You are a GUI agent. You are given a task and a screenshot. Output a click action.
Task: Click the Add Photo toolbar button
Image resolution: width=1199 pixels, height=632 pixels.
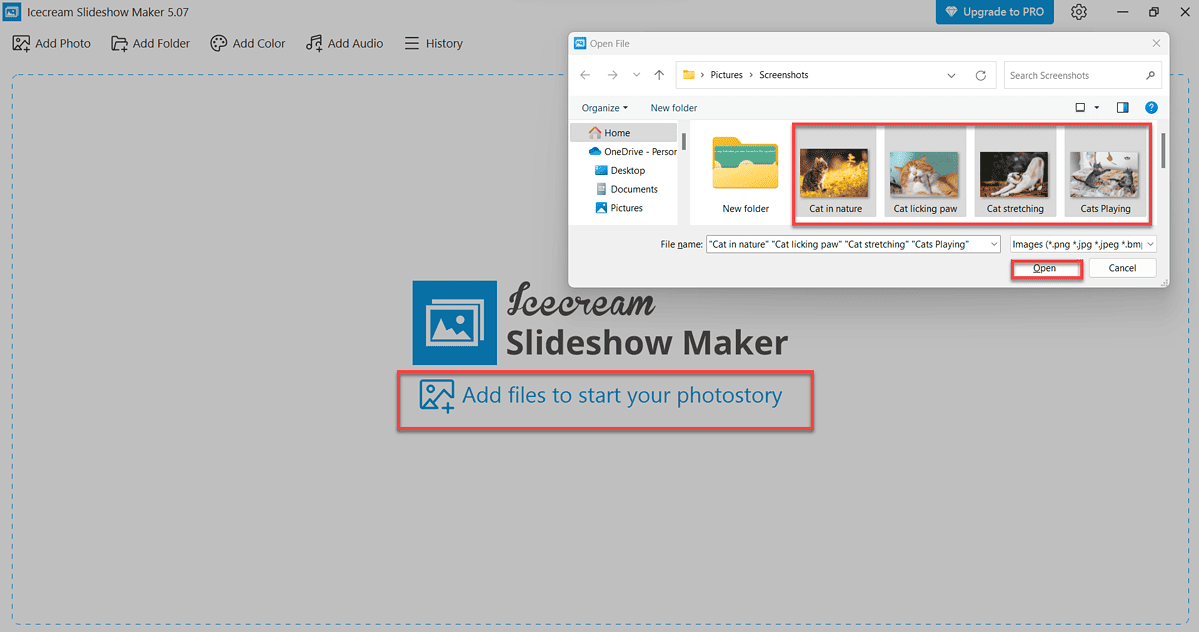(x=52, y=44)
